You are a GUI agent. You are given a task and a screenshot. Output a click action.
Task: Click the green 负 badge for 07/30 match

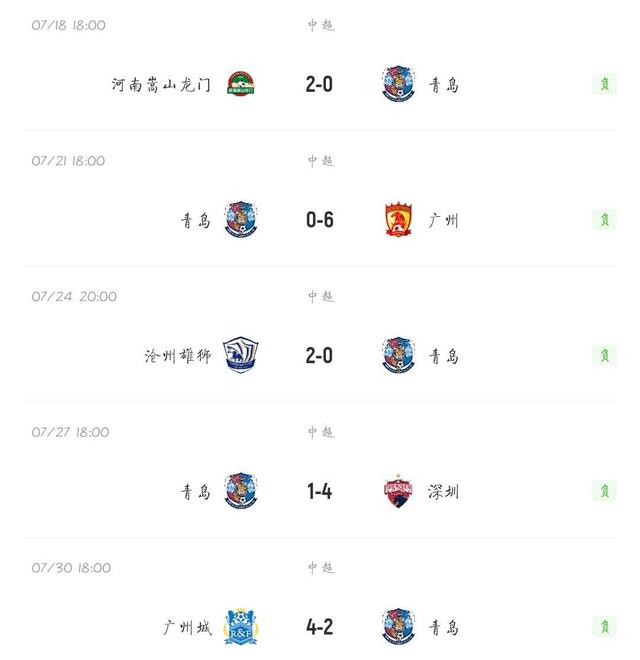(x=604, y=627)
